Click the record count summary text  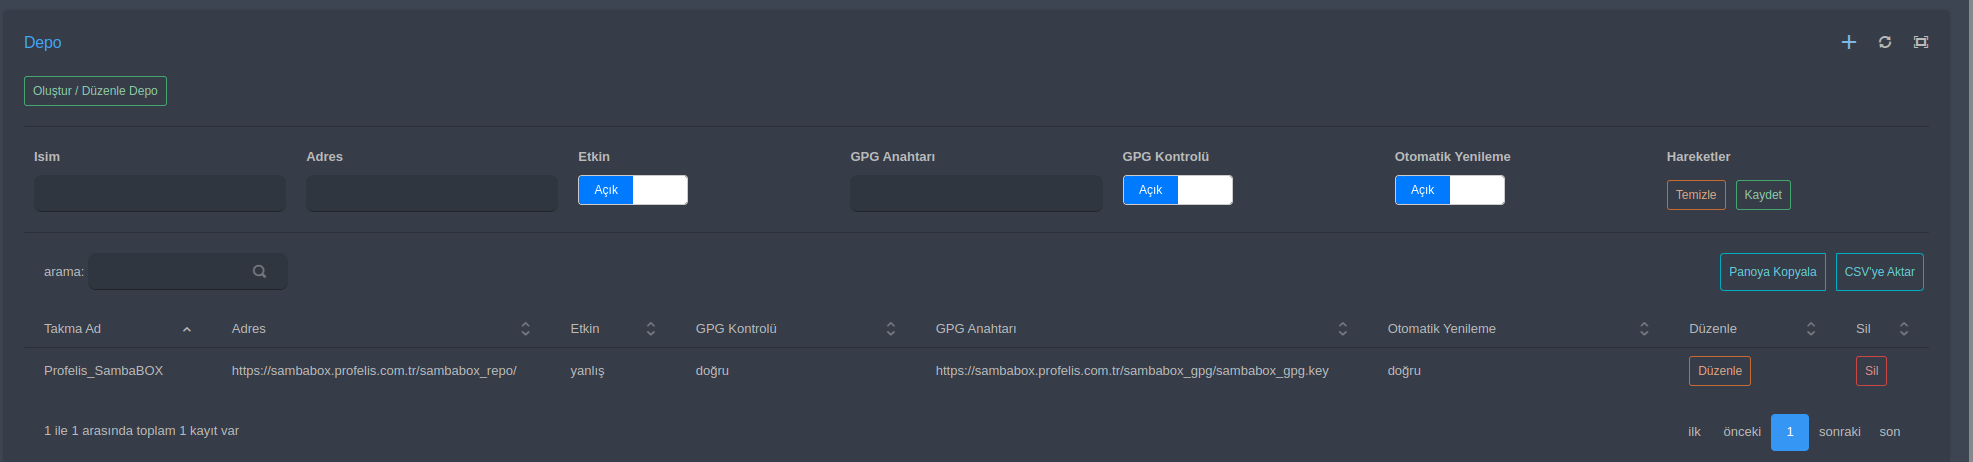(x=141, y=431)
